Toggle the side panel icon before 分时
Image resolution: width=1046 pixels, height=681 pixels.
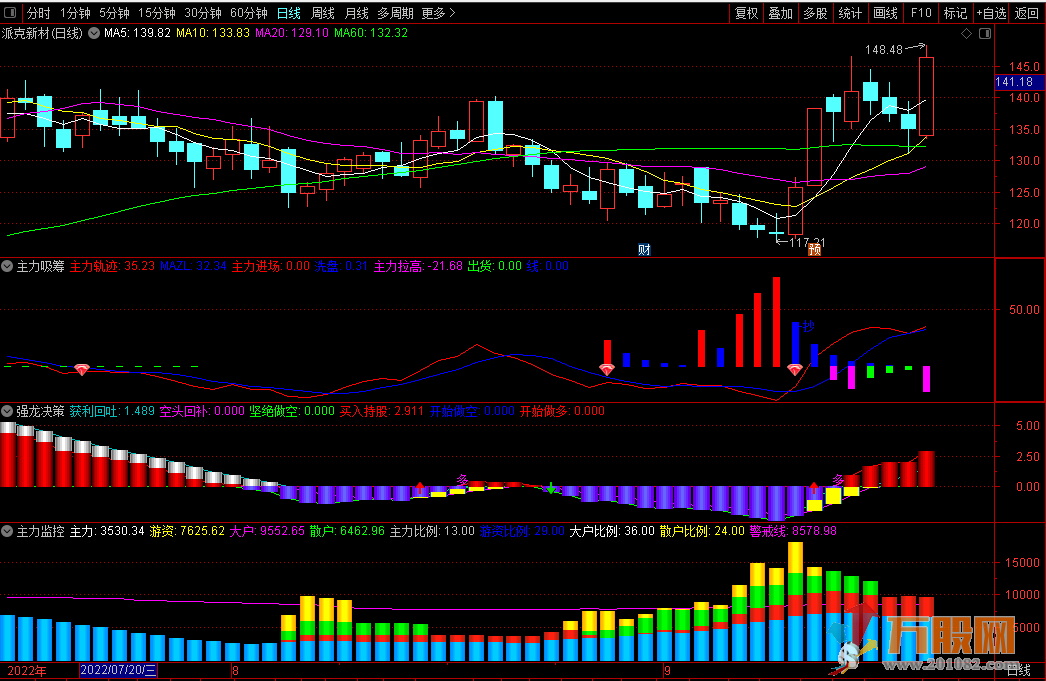click(10, 13)
